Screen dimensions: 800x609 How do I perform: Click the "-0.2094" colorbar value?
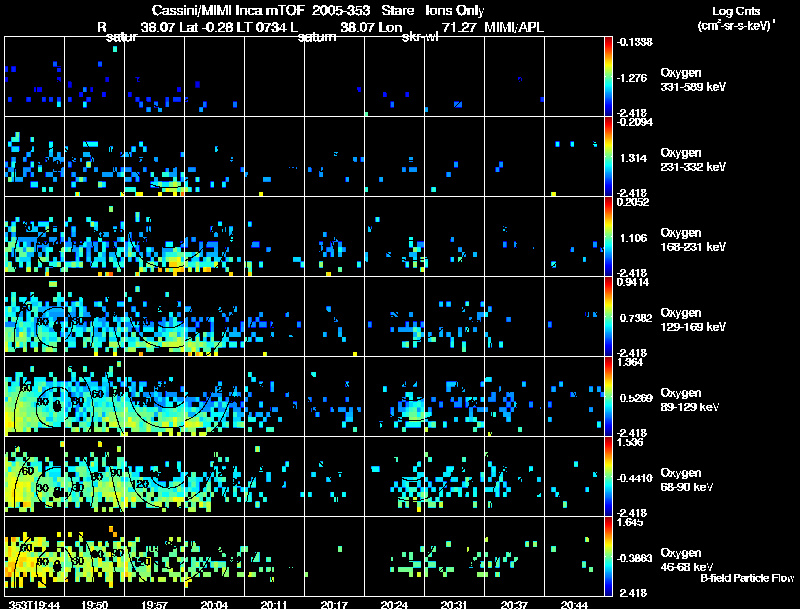pos(634,122)
